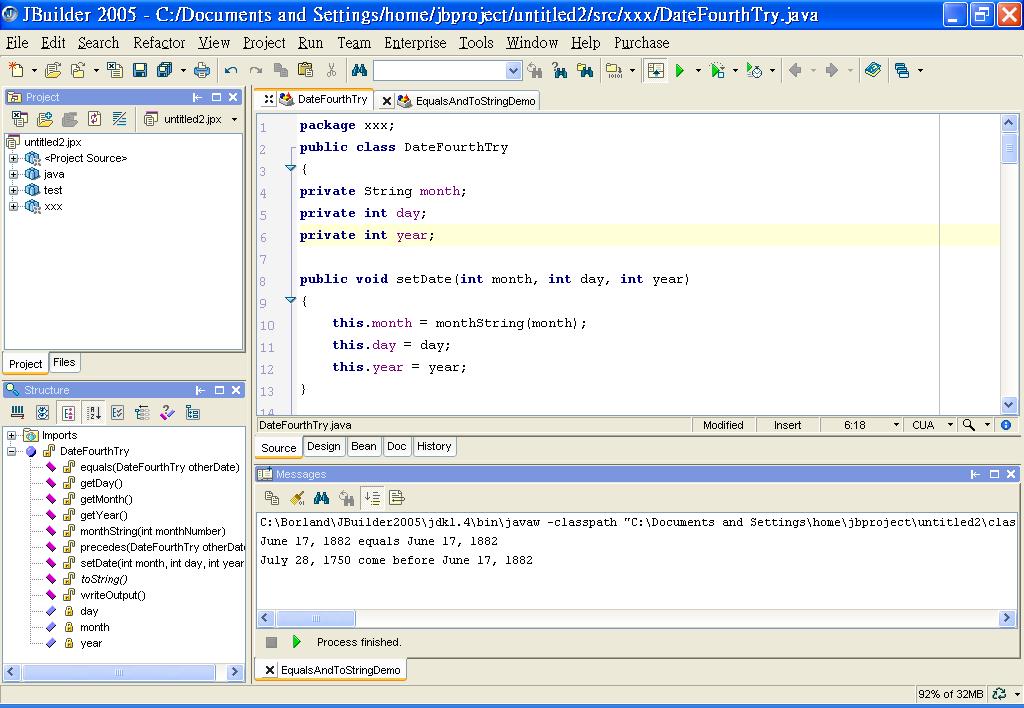Rerun the process with green arrow in Messages
Screen dimensions: 1024x708
click(x=296, y=642)
